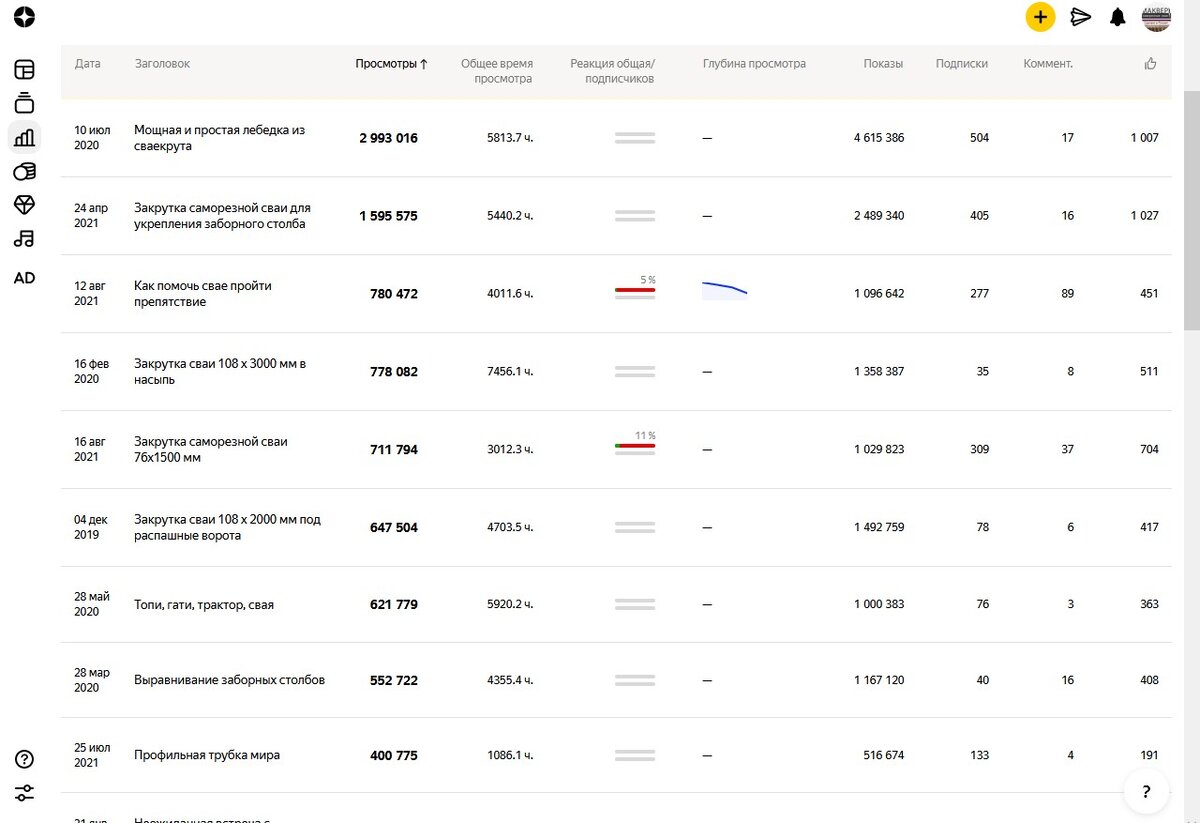Click the yellow plus create button
The width and height of the screenshot is (1200, 823).
[x=1040, y=17]
